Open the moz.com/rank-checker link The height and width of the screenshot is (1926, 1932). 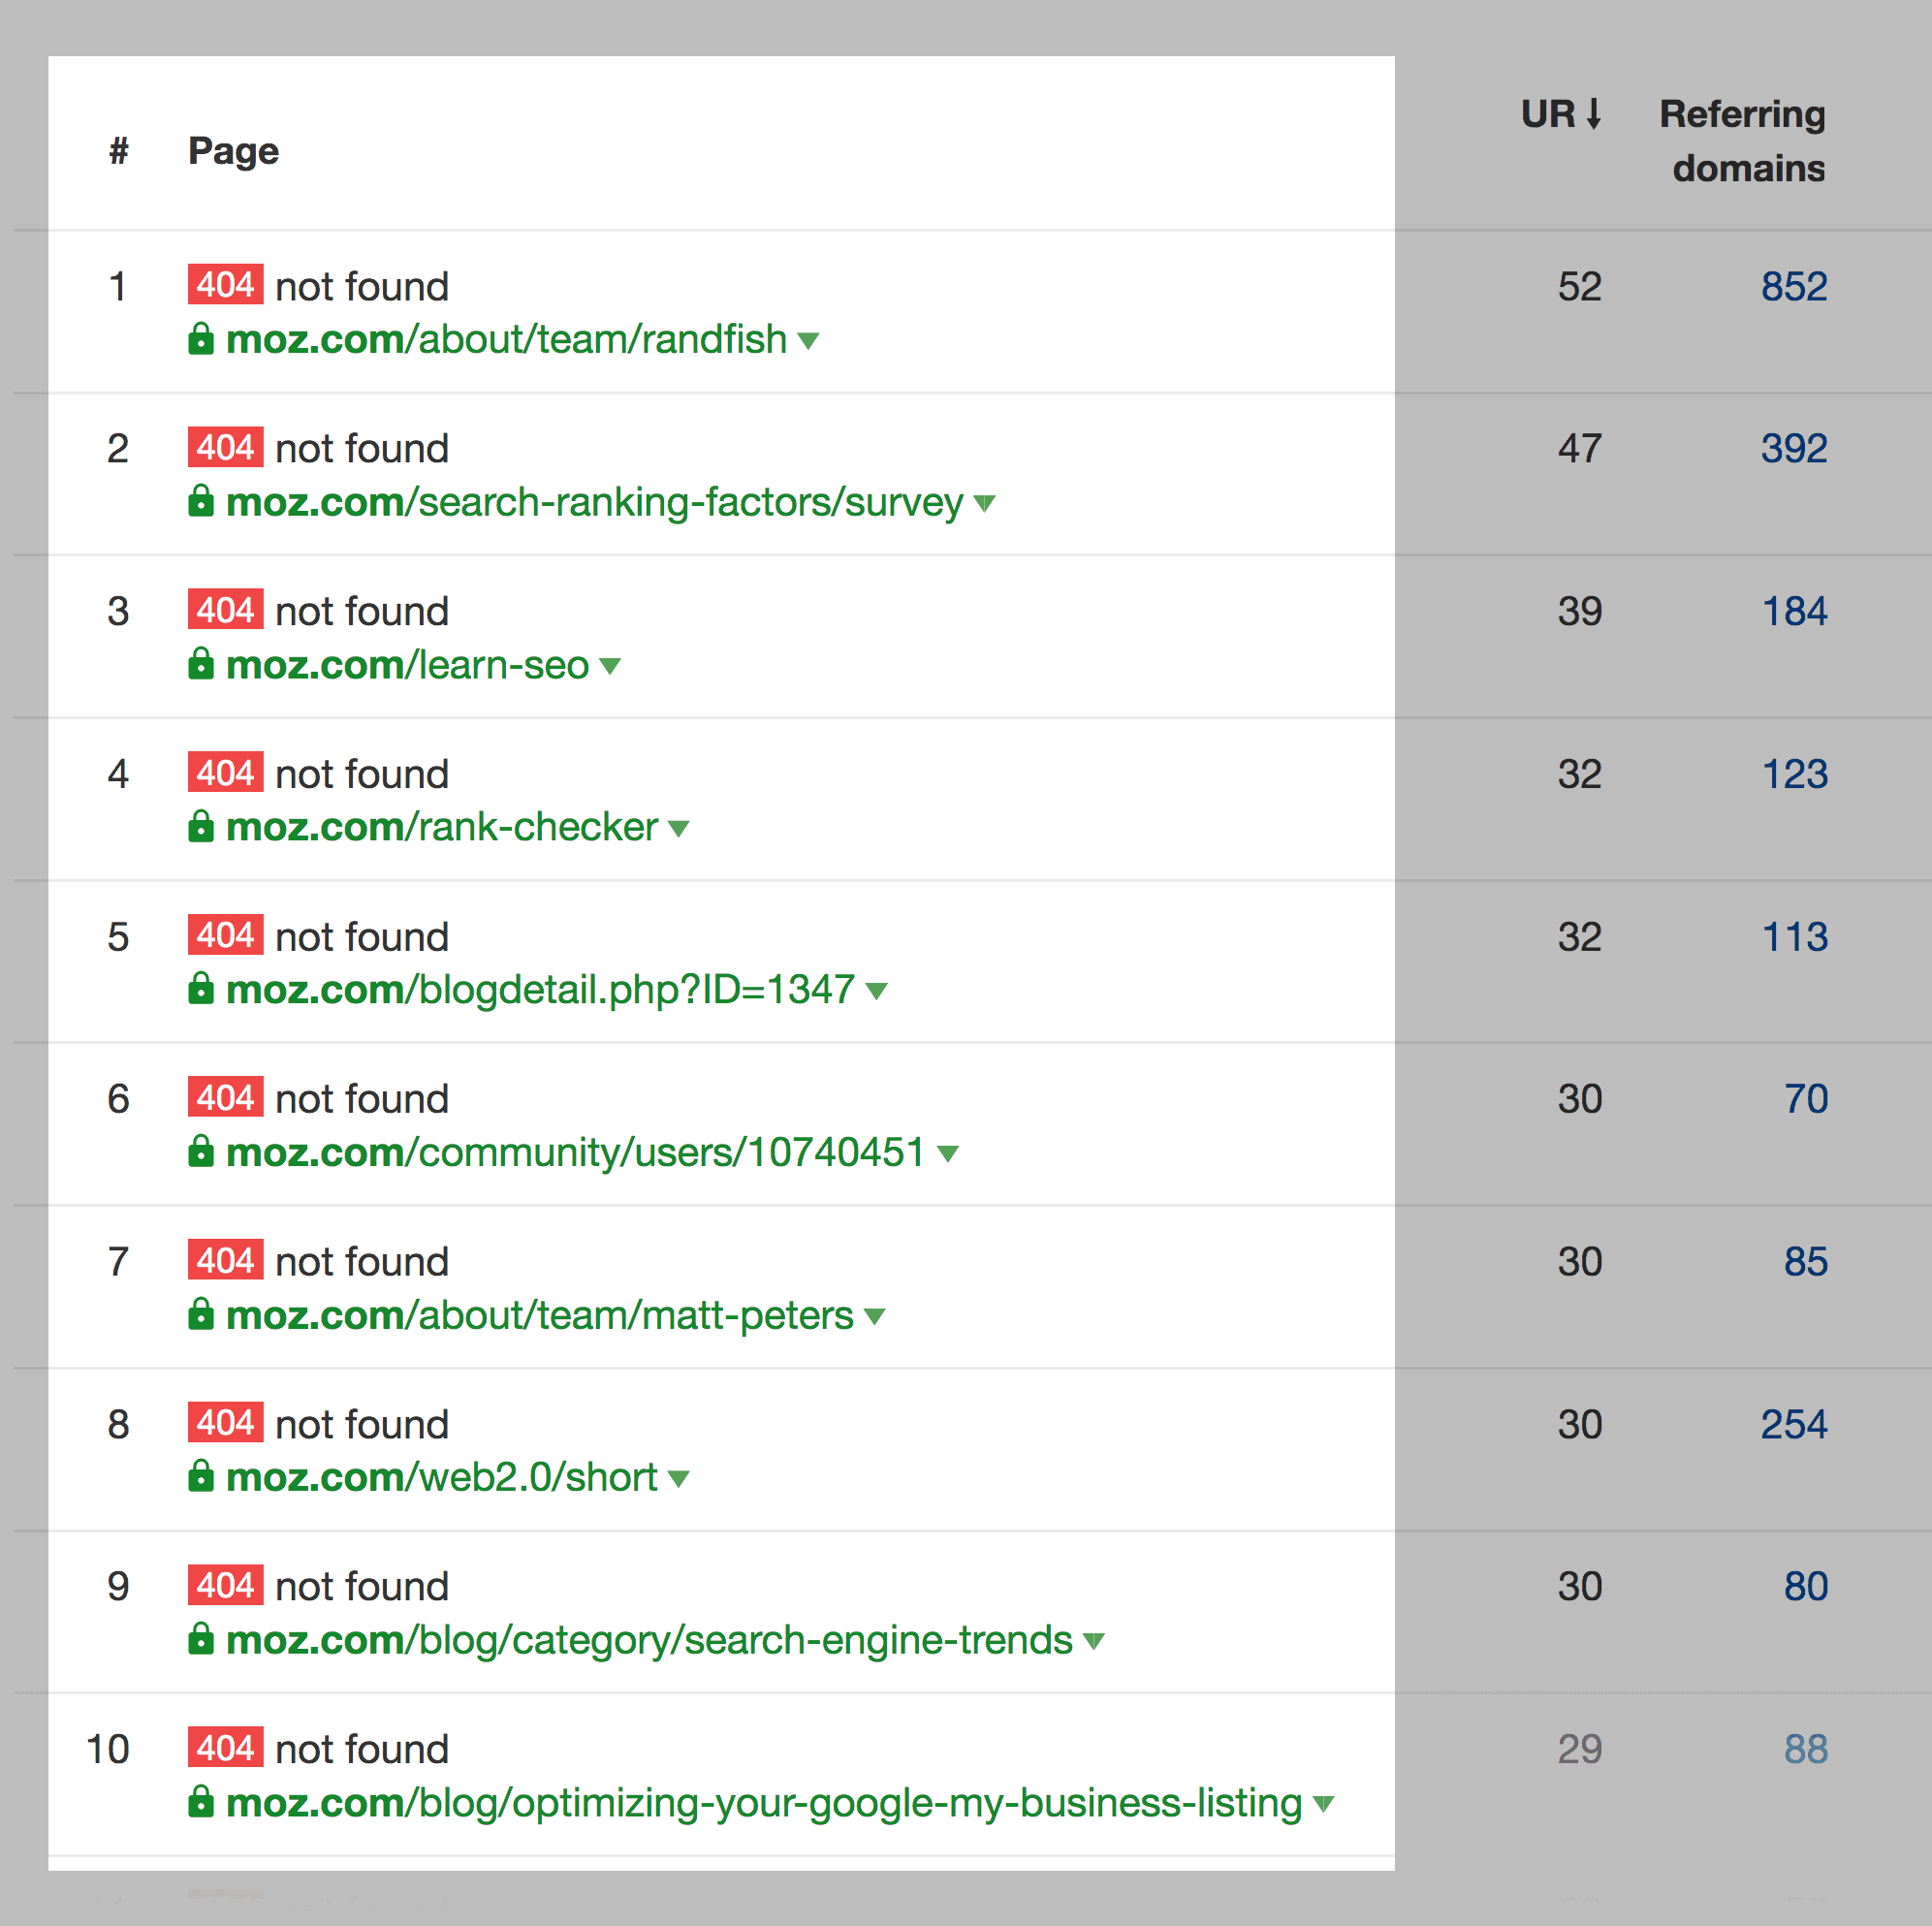click(442, 827)
